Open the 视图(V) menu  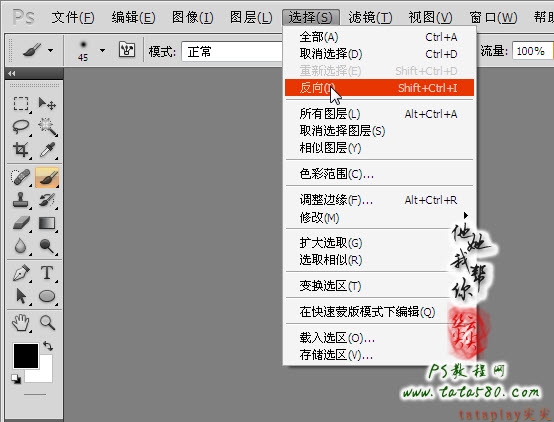pyautogui.click(x=430, y=17)
